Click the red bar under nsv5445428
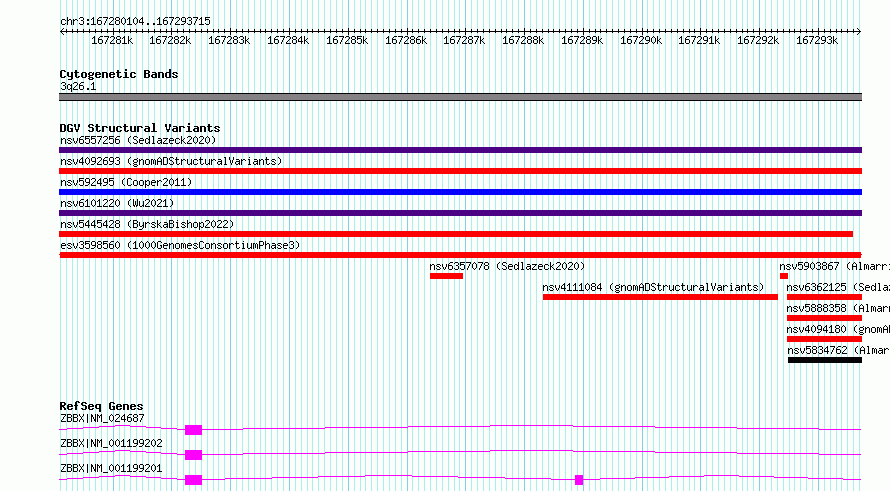 (x=456, y=234)
